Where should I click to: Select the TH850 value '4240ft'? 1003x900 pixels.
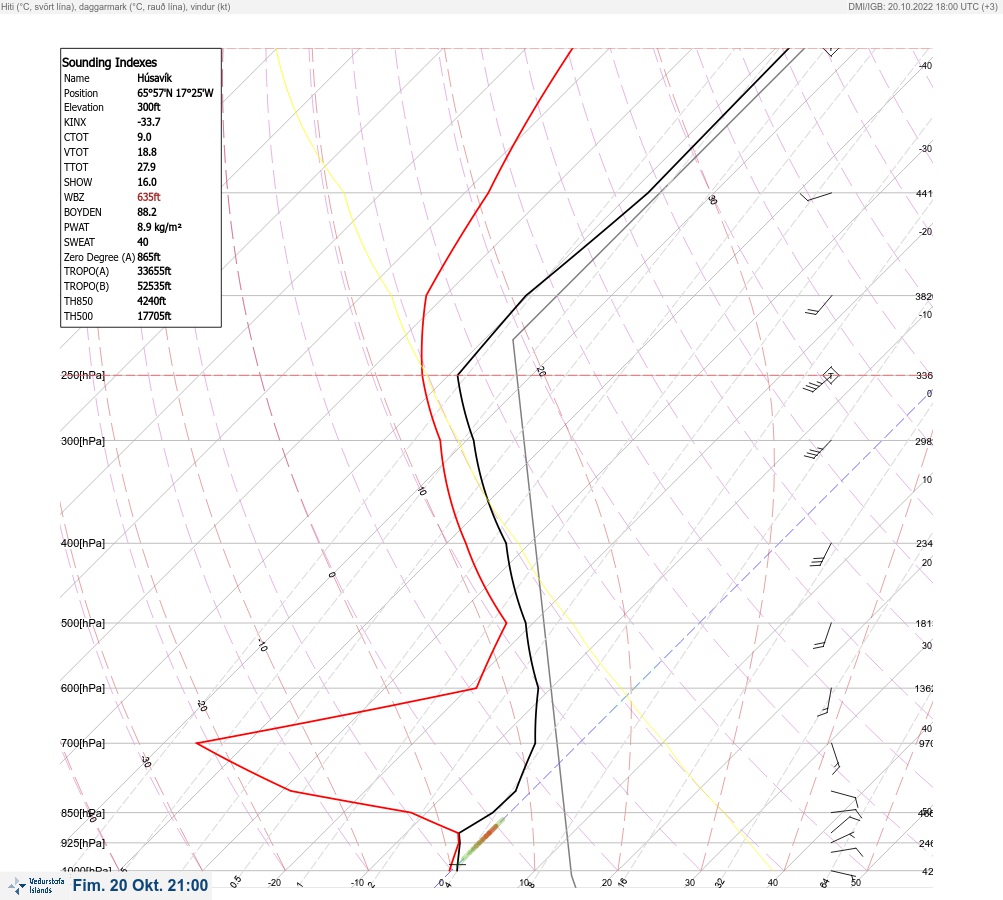click(151, 301)
